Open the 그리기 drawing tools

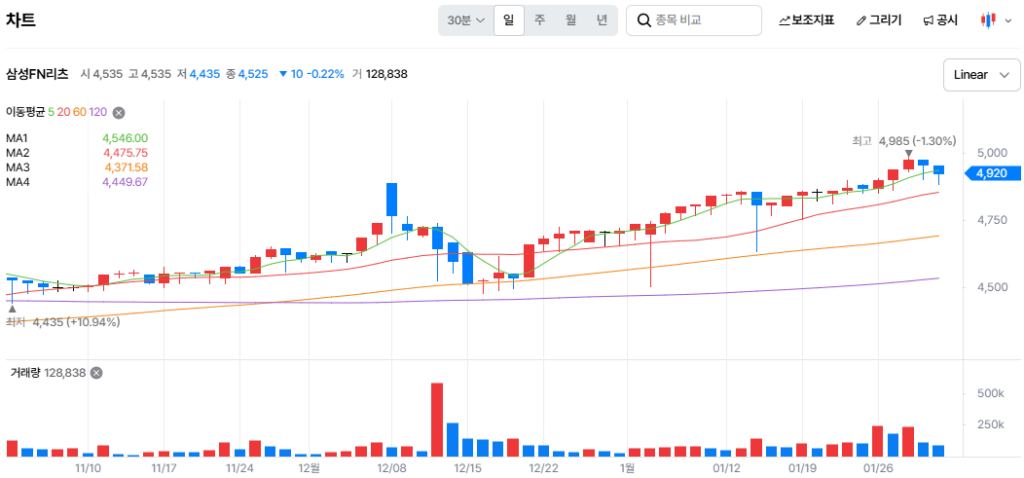point(878,20)
